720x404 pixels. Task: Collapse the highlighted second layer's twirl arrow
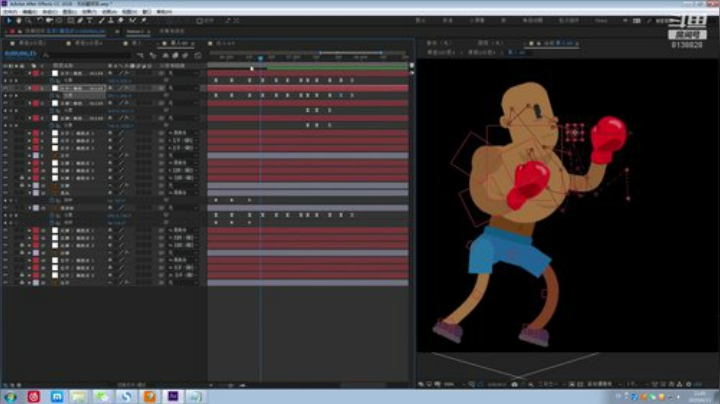click(30, 88)
